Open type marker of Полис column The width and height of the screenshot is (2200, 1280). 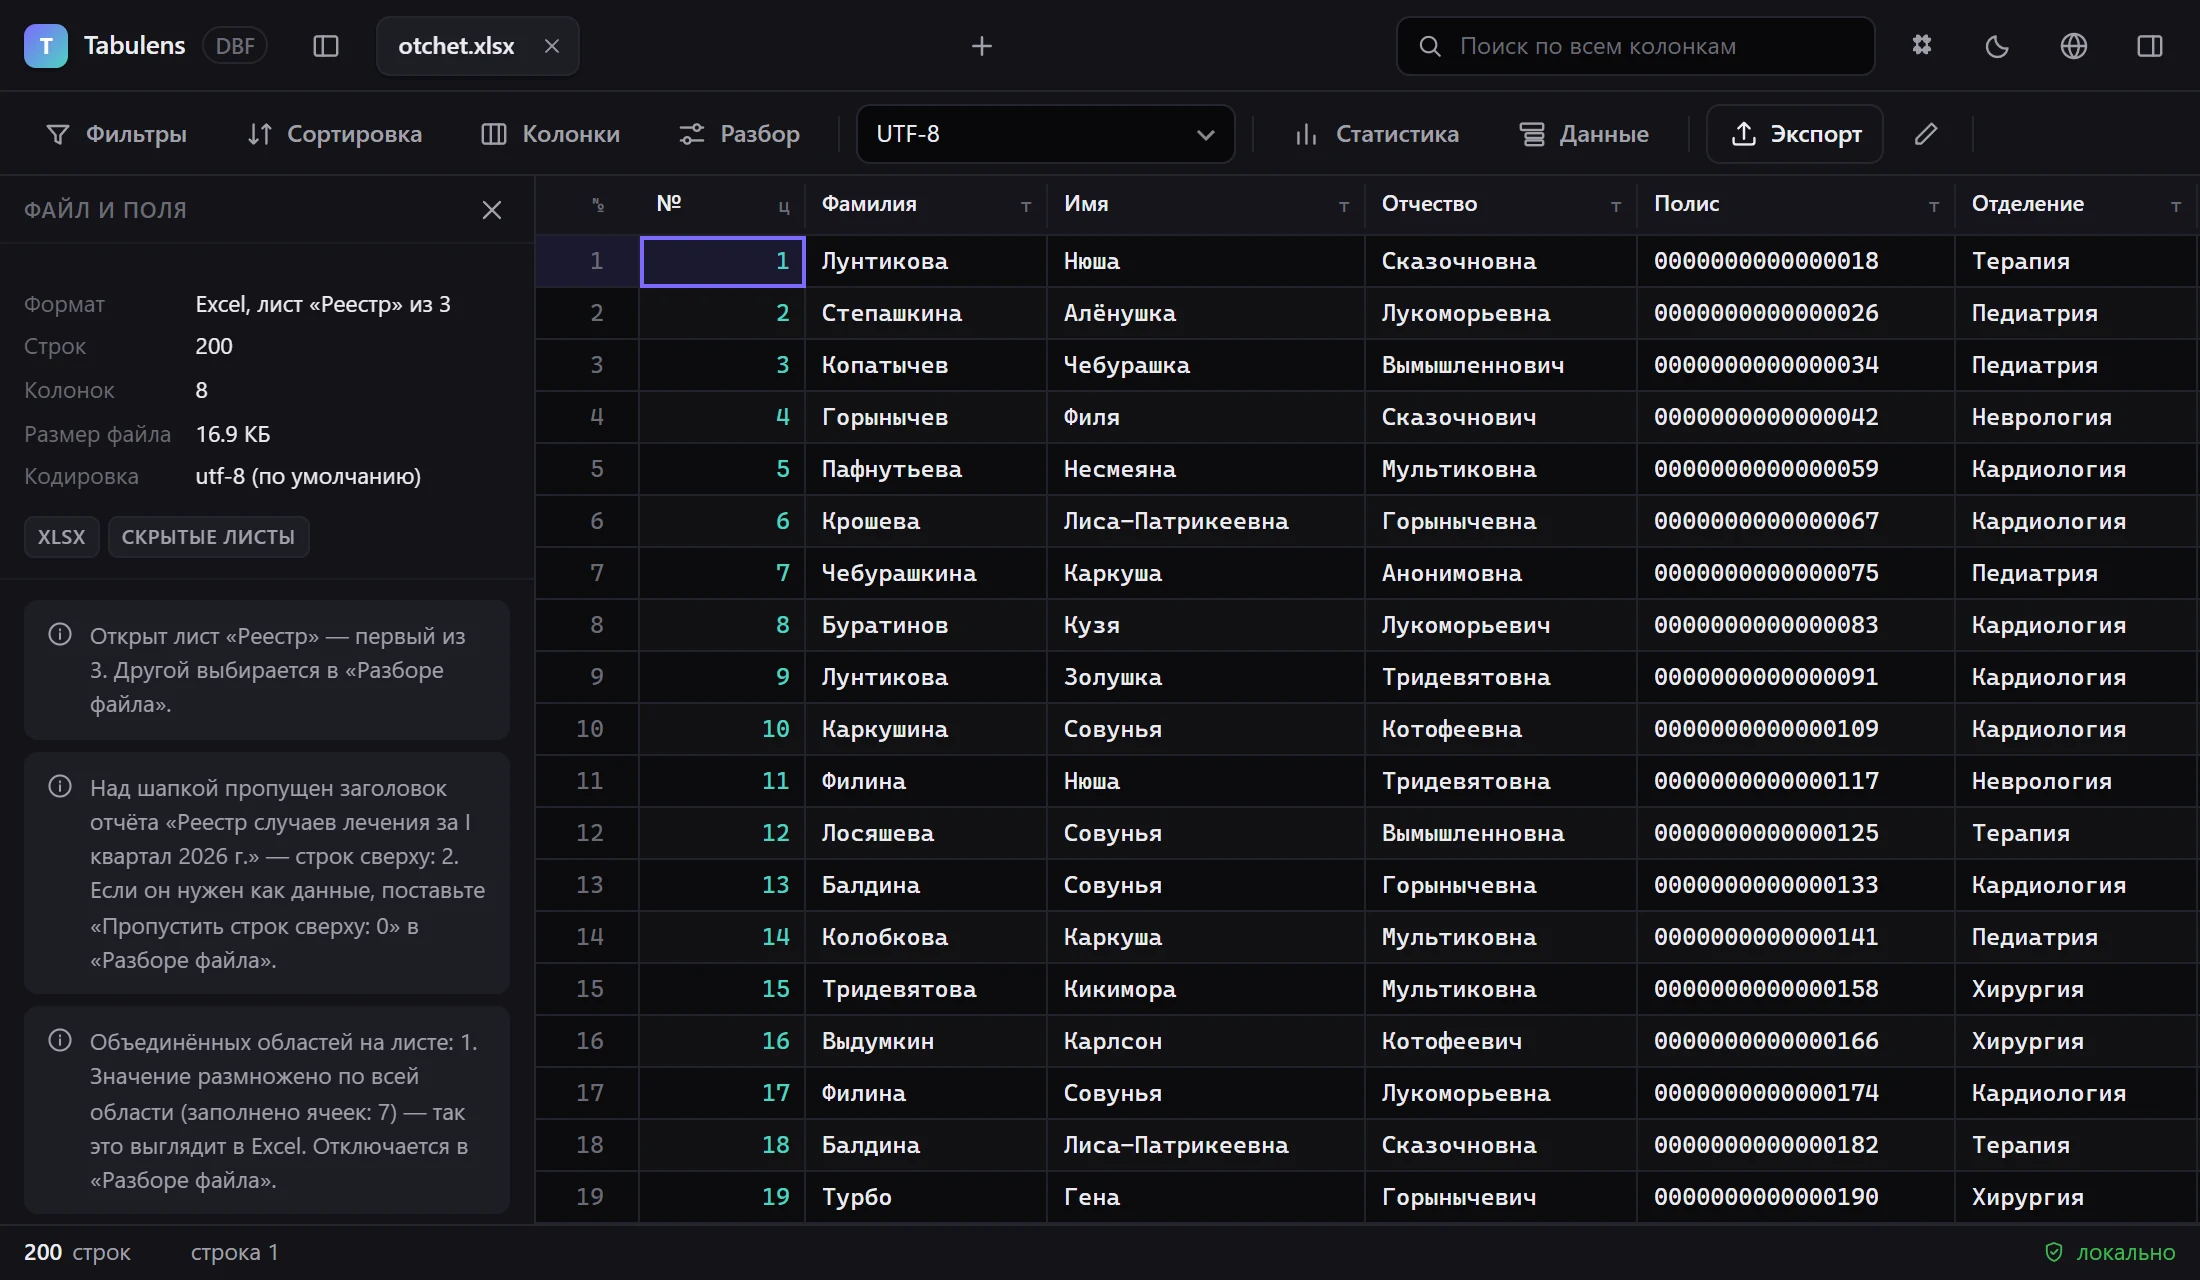point(1934,206)
